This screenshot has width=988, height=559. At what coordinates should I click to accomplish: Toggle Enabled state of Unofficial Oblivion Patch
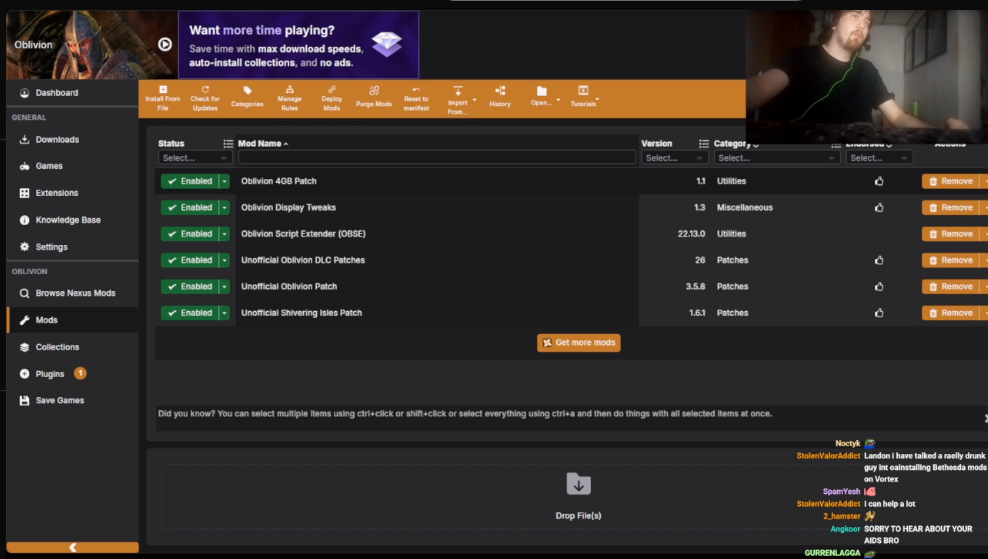click(190, 287)
